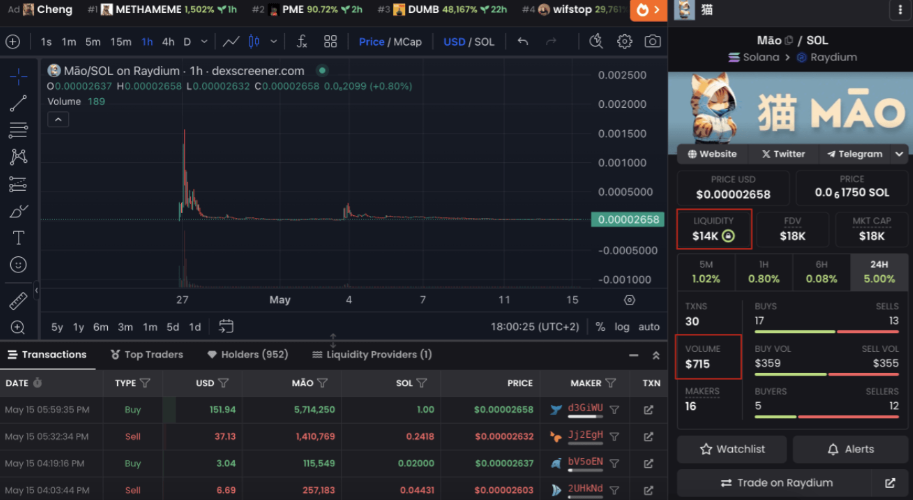Select the 5M stats tab
Screen dimensions: 913x500
click(706, 272)
